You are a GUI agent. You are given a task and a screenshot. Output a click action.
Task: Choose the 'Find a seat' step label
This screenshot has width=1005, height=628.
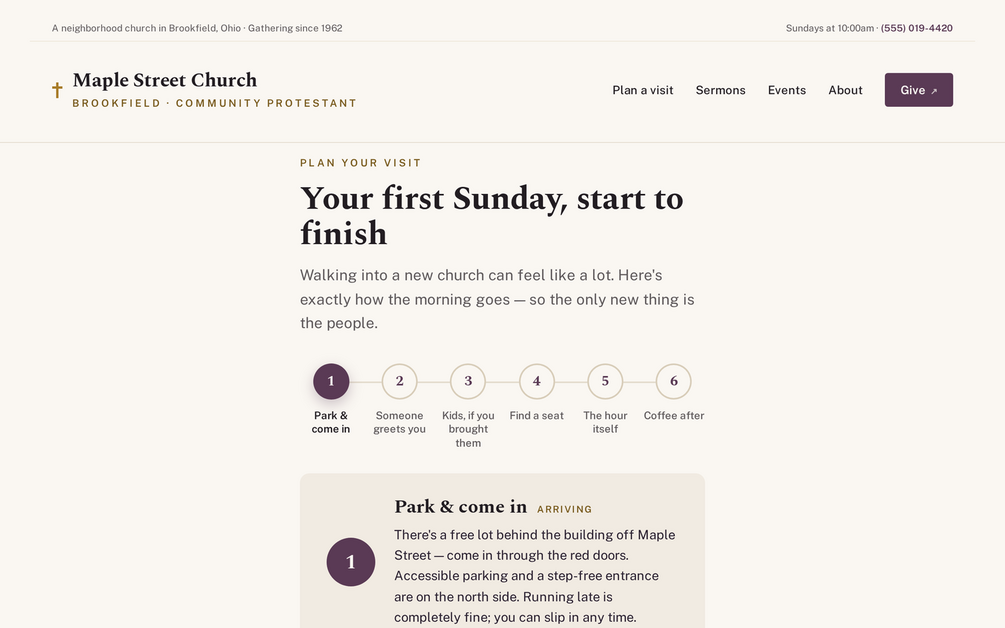point(536,415)
